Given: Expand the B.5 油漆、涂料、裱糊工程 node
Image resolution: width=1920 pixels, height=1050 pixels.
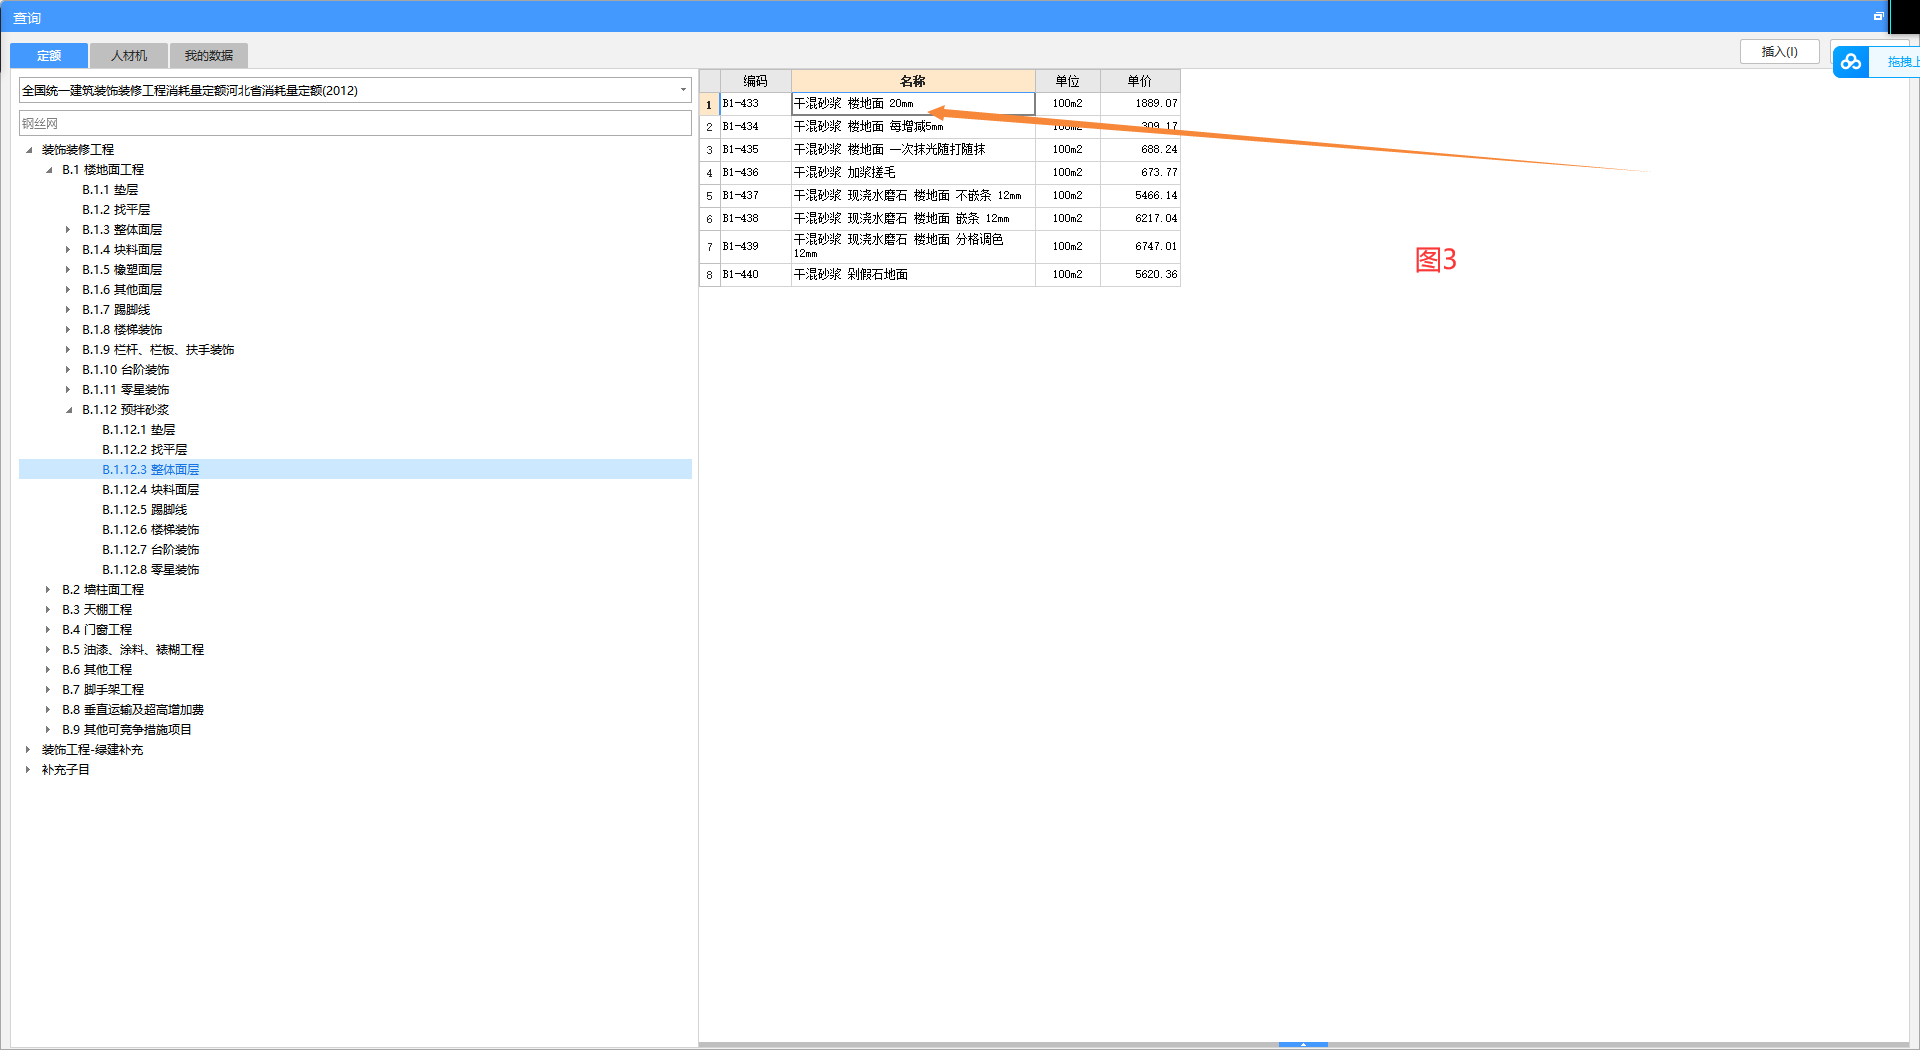Looking at the screenshot, I should (48, 650).
